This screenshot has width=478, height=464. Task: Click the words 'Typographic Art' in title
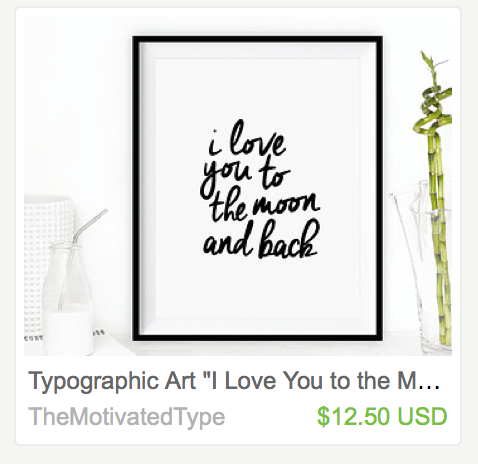pos(112,381)
